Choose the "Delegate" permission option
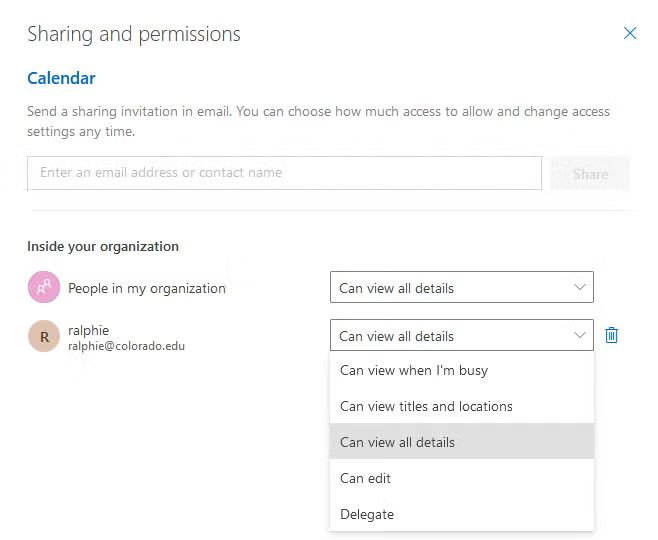The height and width of the screenshot is (540, 658). point(367,514)
